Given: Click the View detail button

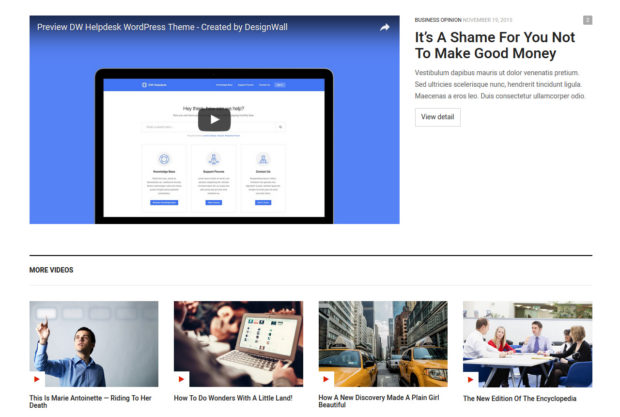Looking at the screenshot, I should click(437, 117).
